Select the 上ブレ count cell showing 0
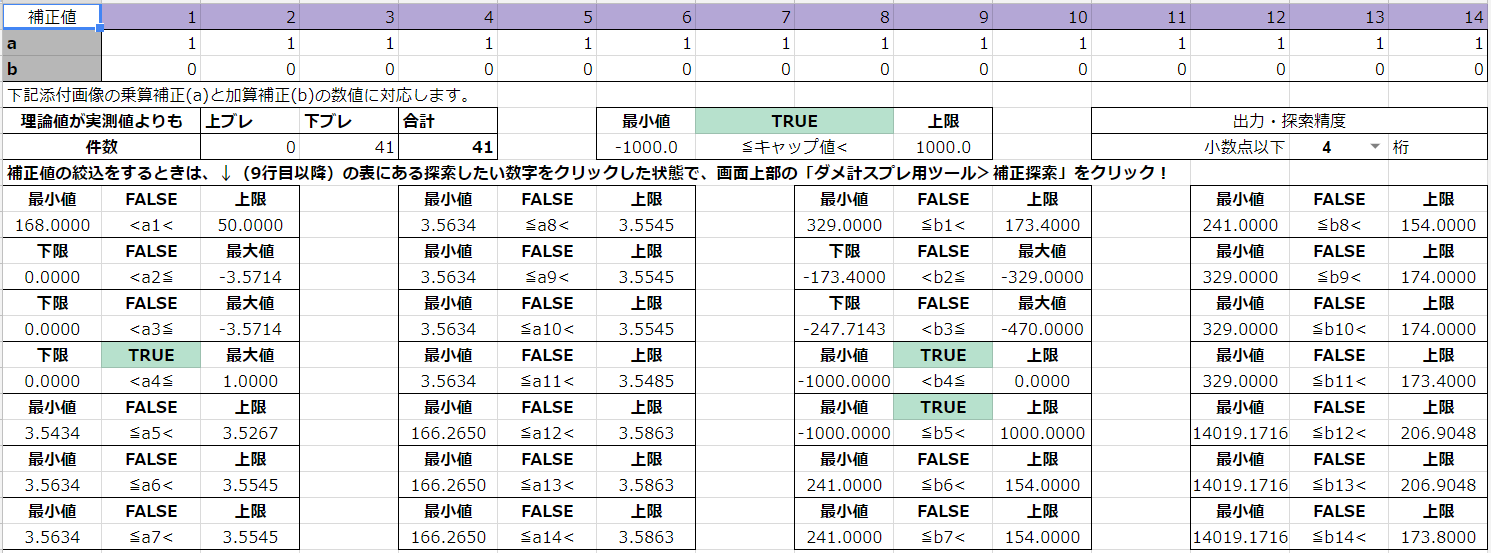Image resolution: width=1491 pixels, height=553 pixels. click(250, 147)
